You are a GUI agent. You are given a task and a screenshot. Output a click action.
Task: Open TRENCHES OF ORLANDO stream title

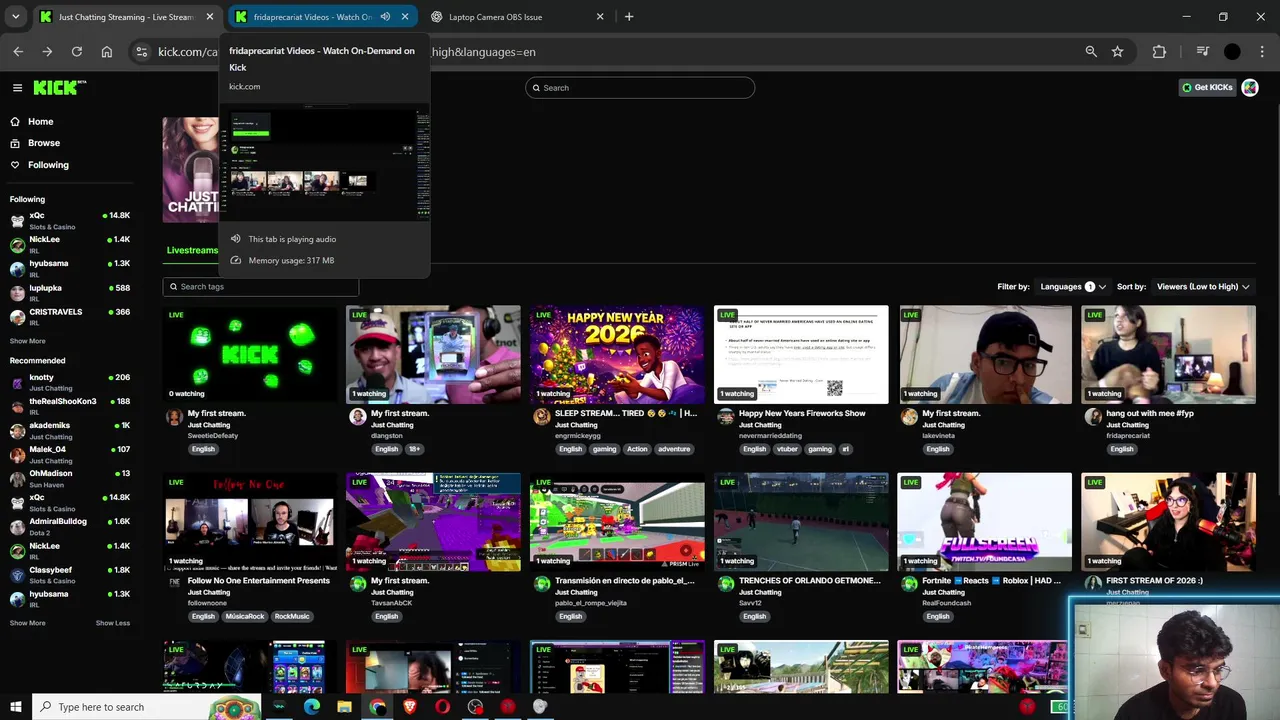810,581
